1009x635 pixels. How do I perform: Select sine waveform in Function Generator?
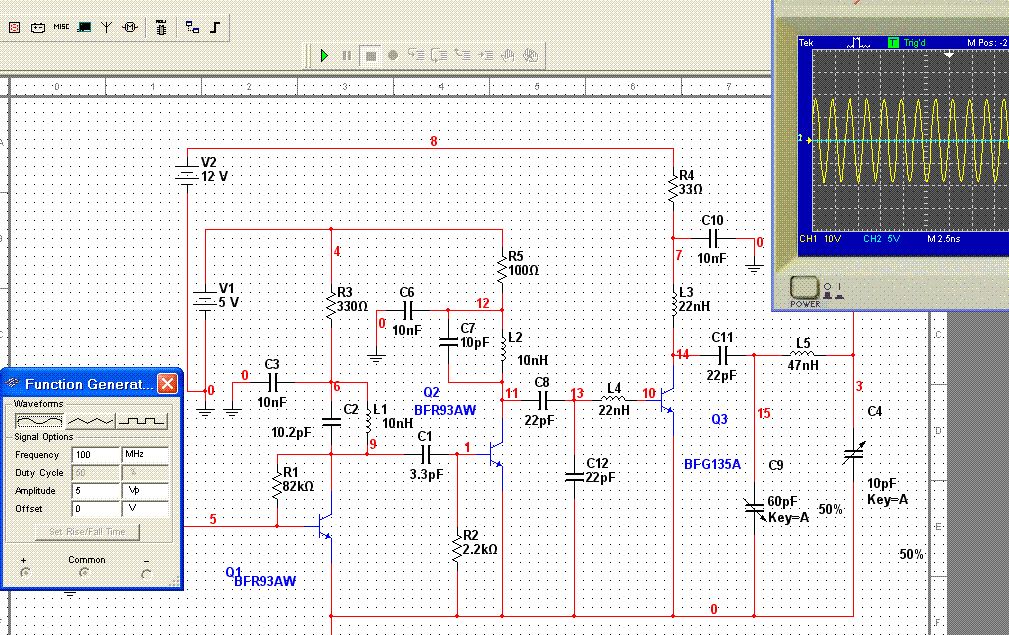pyautogui.click(x=39, y=421)
